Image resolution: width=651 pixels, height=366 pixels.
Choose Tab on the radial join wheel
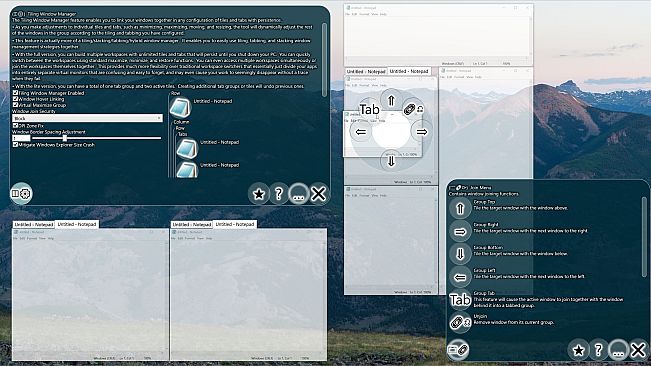[x=370, y=110]
